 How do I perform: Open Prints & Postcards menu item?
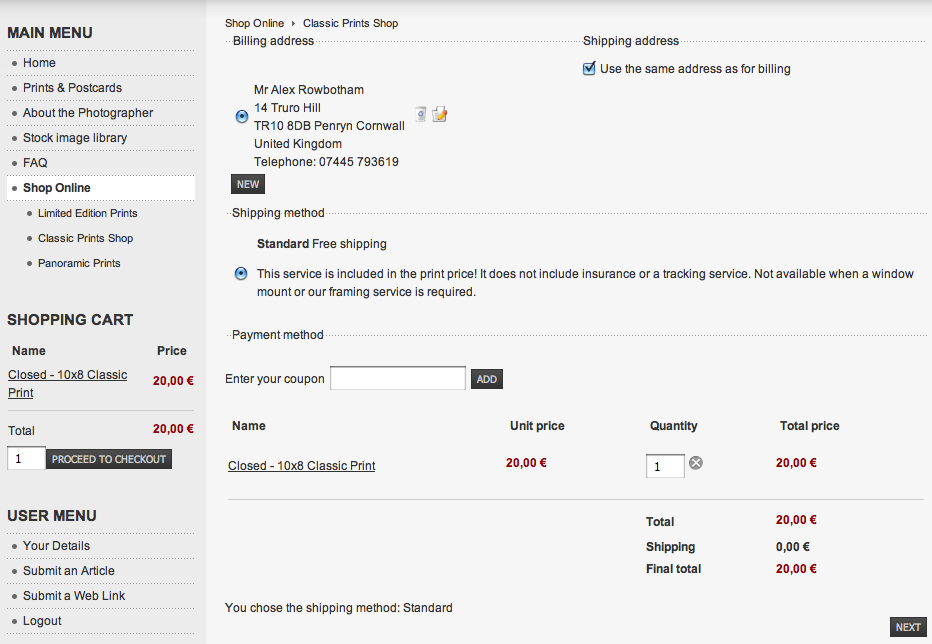click(73, 88)
